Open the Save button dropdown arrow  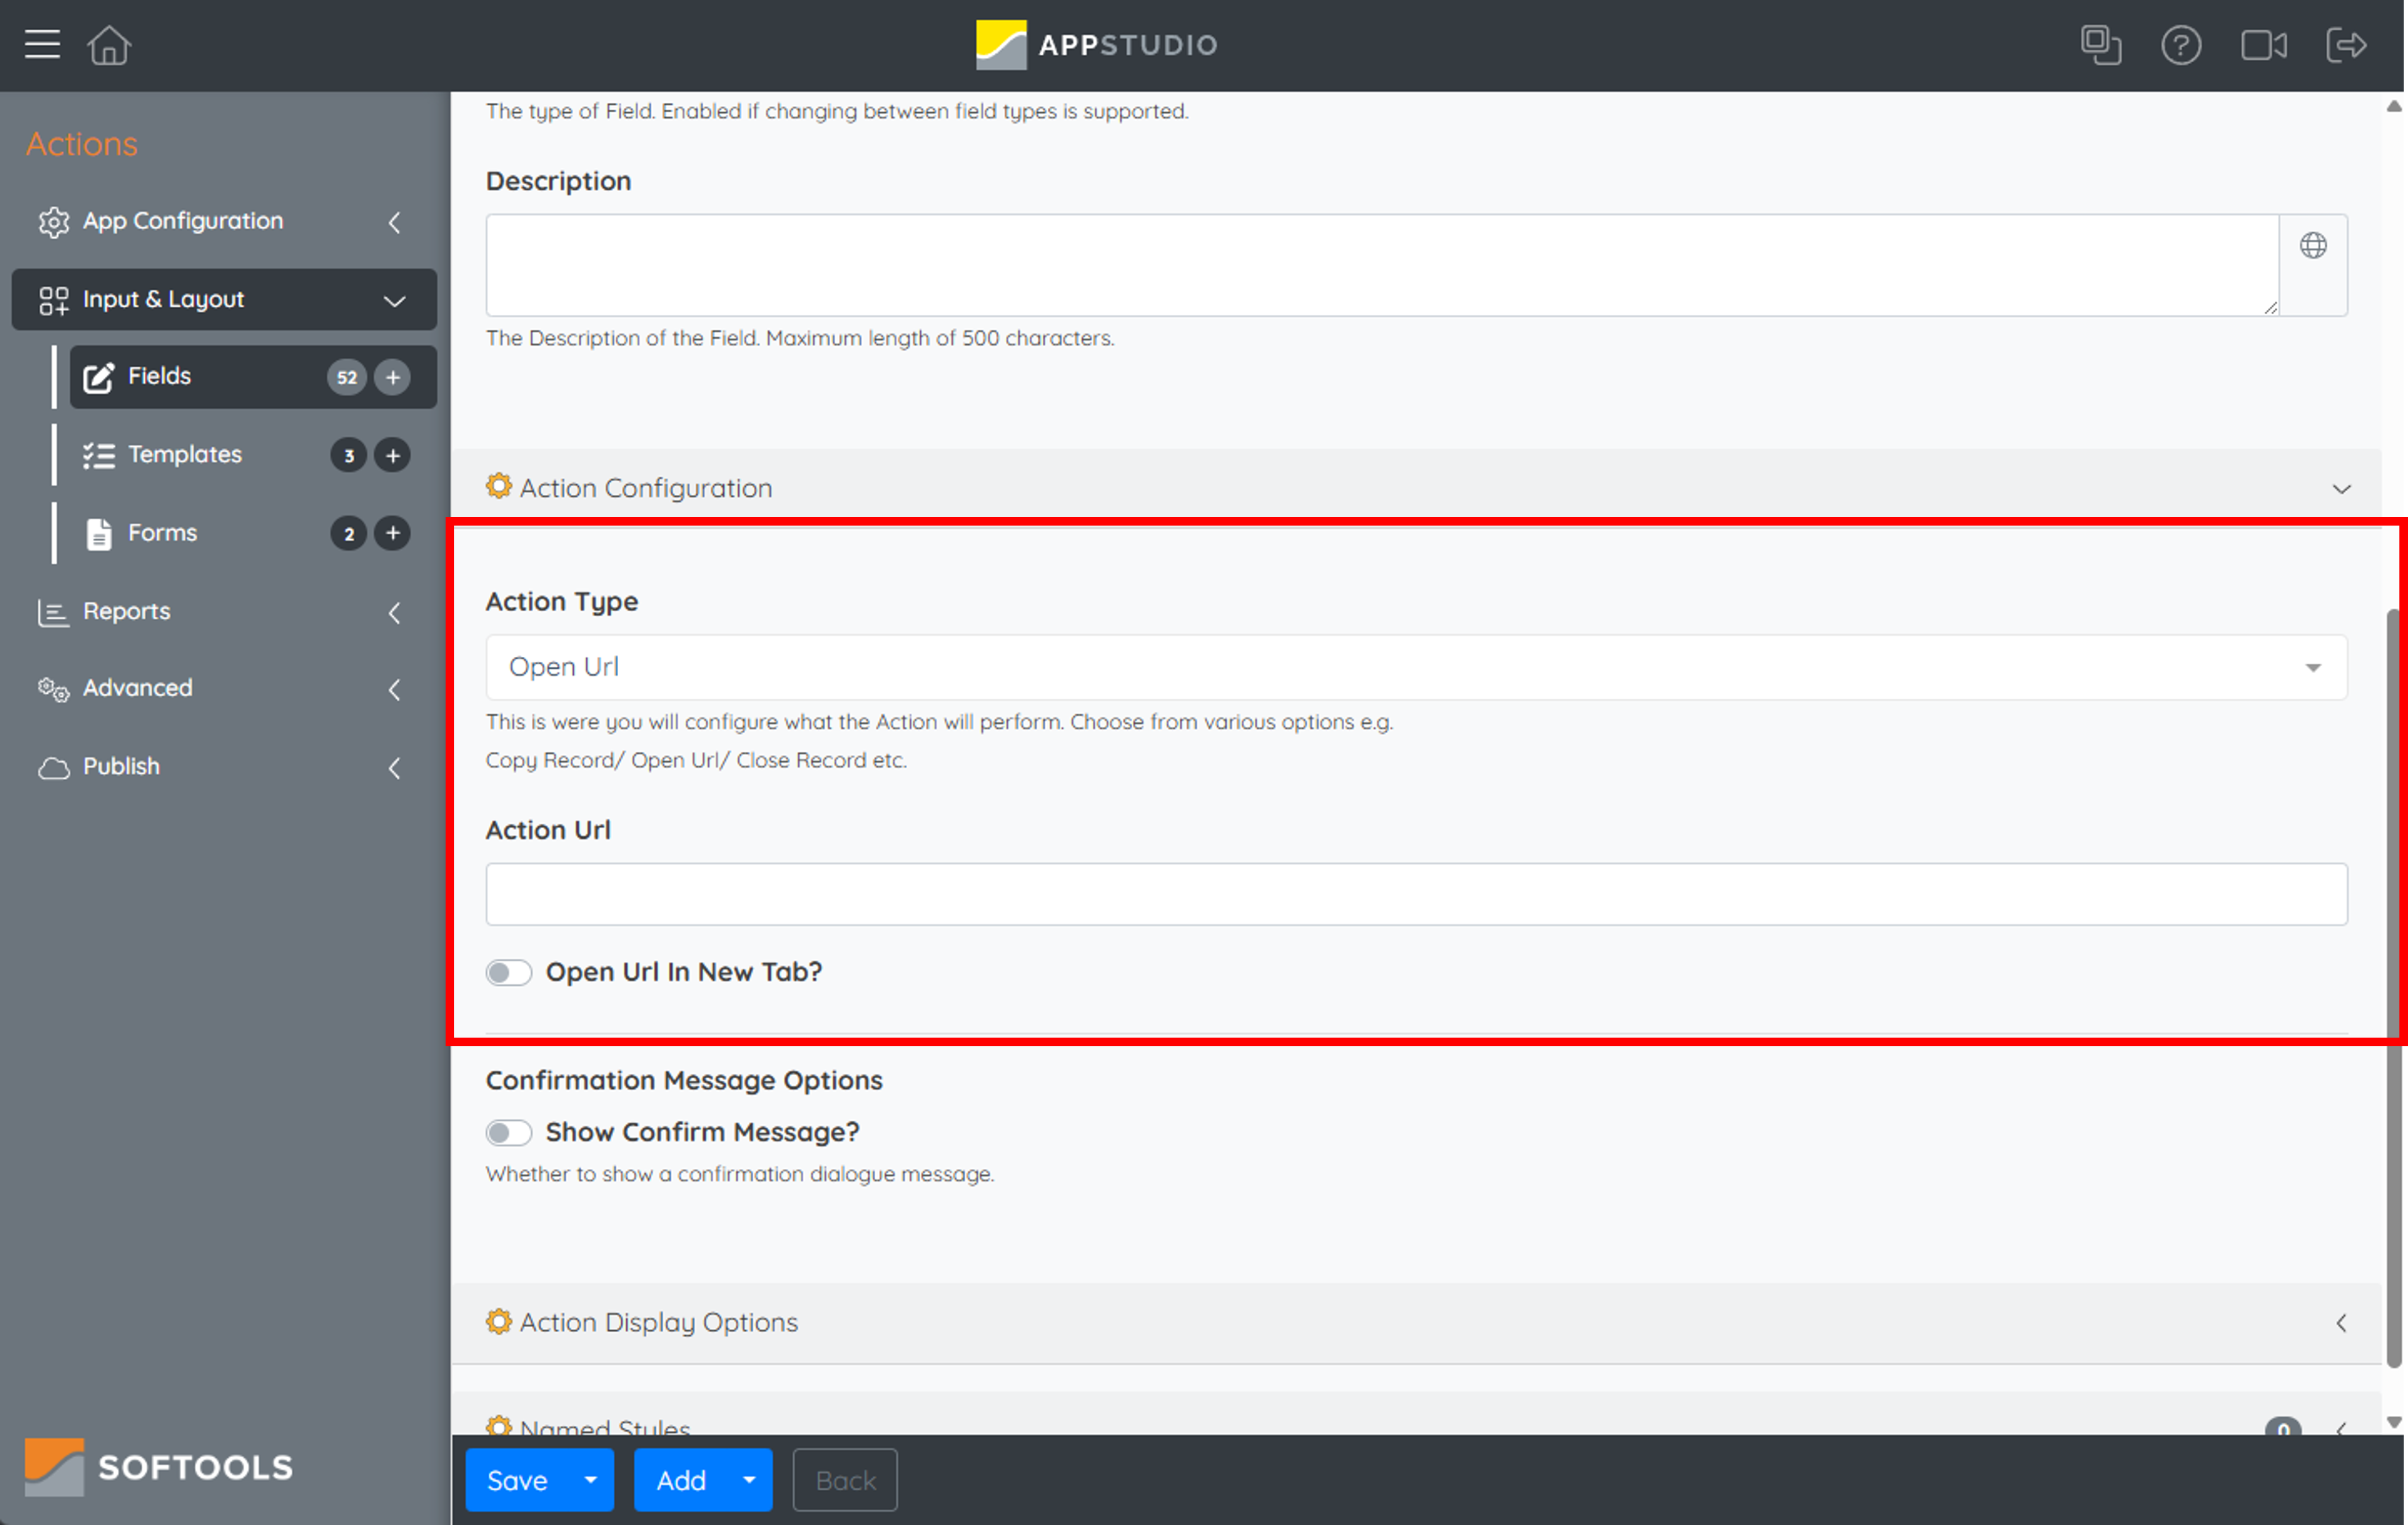591,1479
